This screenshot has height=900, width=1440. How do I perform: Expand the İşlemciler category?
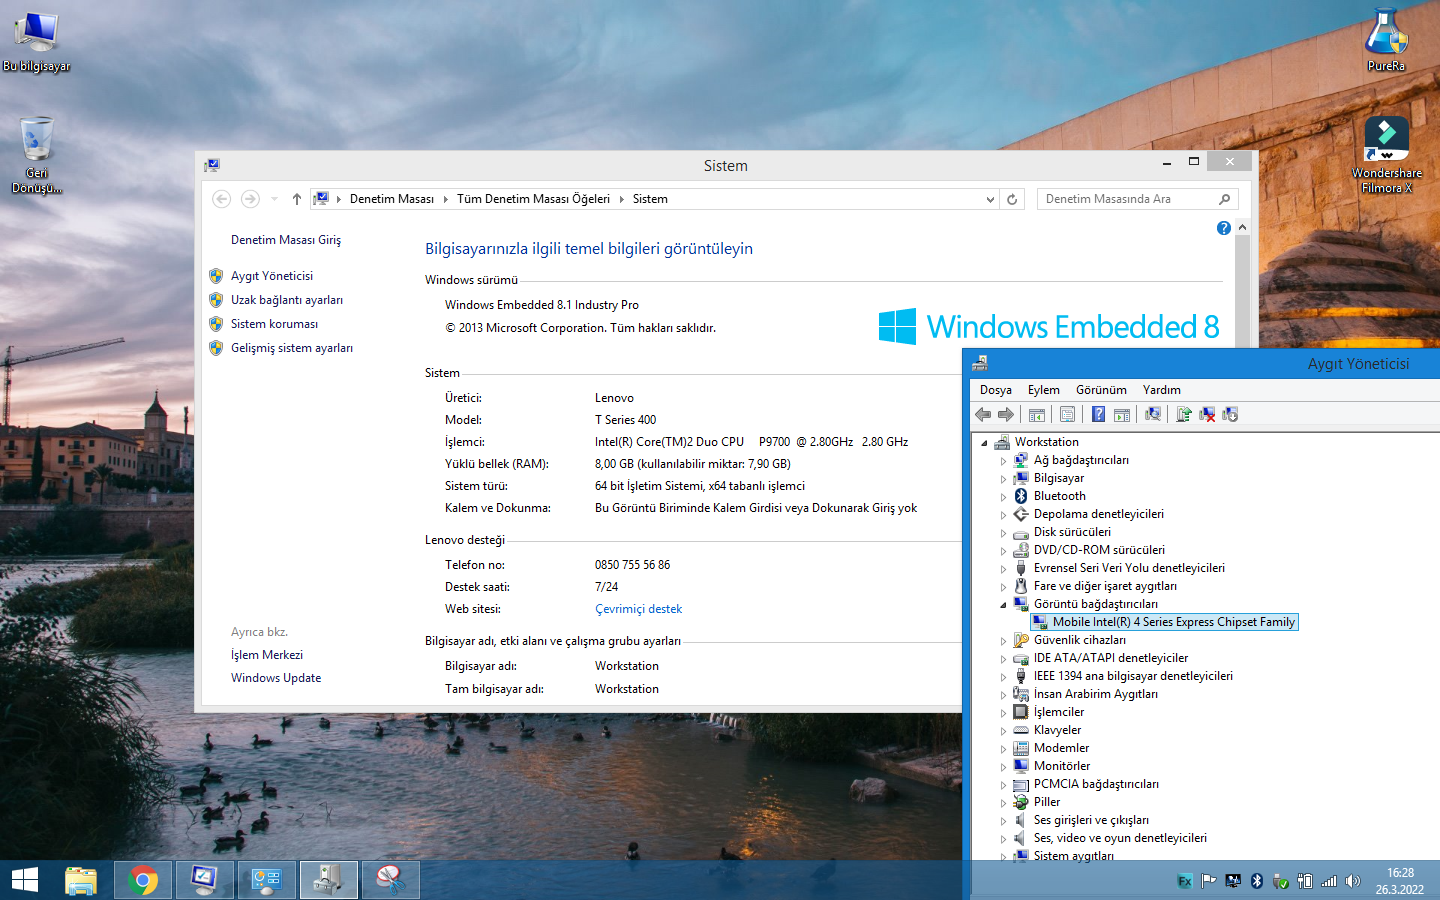(x=1003, y=712)
